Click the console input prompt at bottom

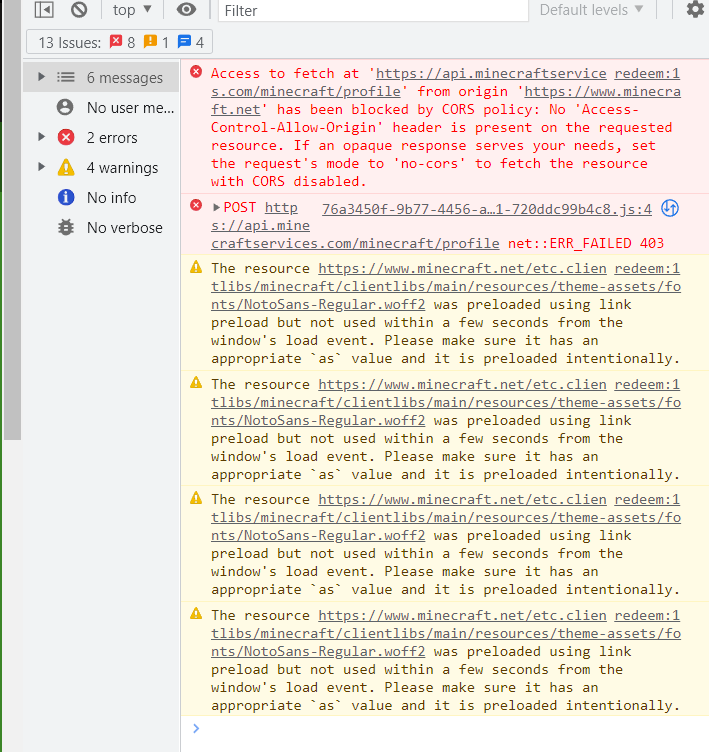(440, 729)
